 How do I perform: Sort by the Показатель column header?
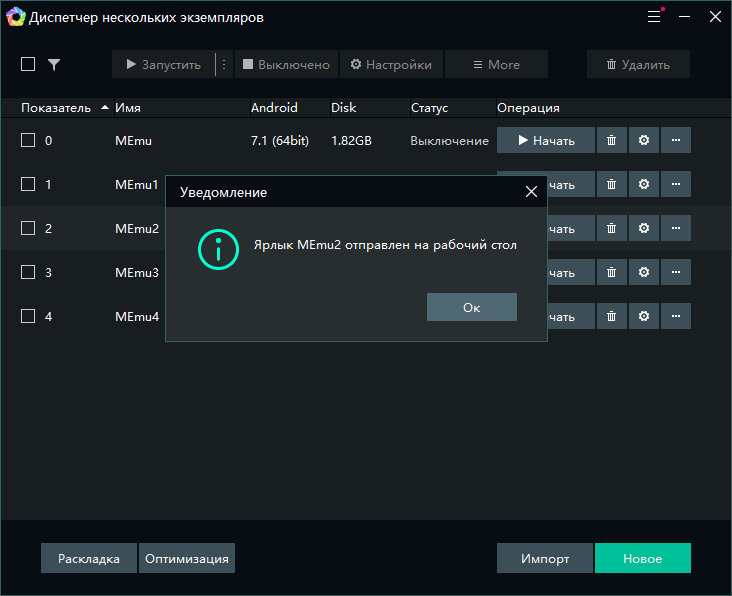(56, 108)
